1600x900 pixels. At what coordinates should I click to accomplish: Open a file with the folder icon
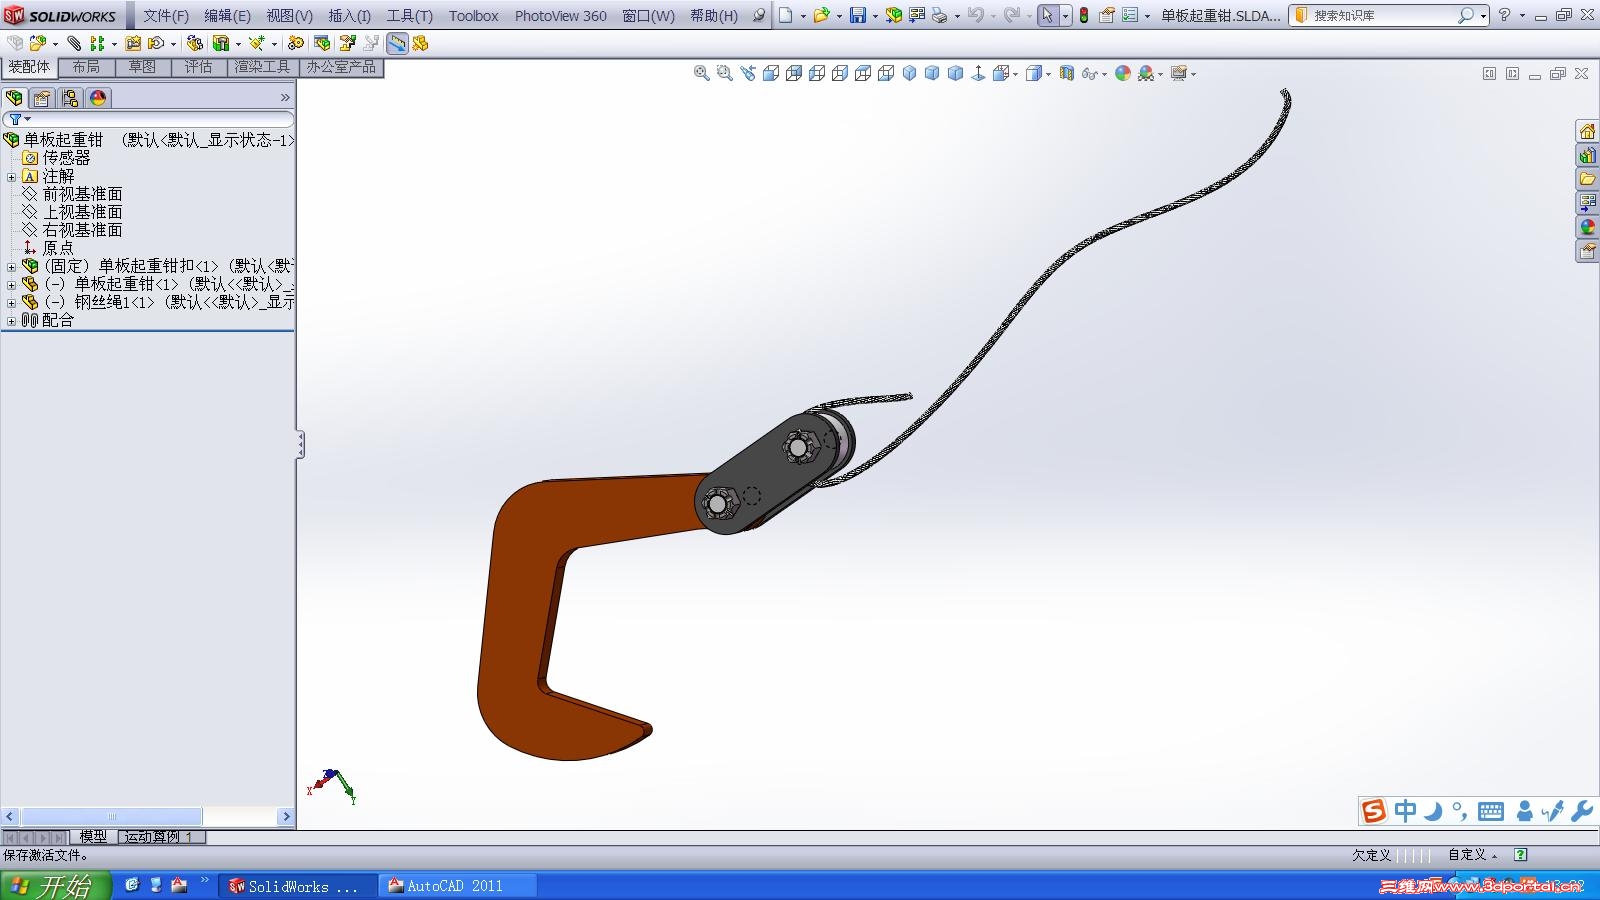pyautogui.click(x=821, y=15)
